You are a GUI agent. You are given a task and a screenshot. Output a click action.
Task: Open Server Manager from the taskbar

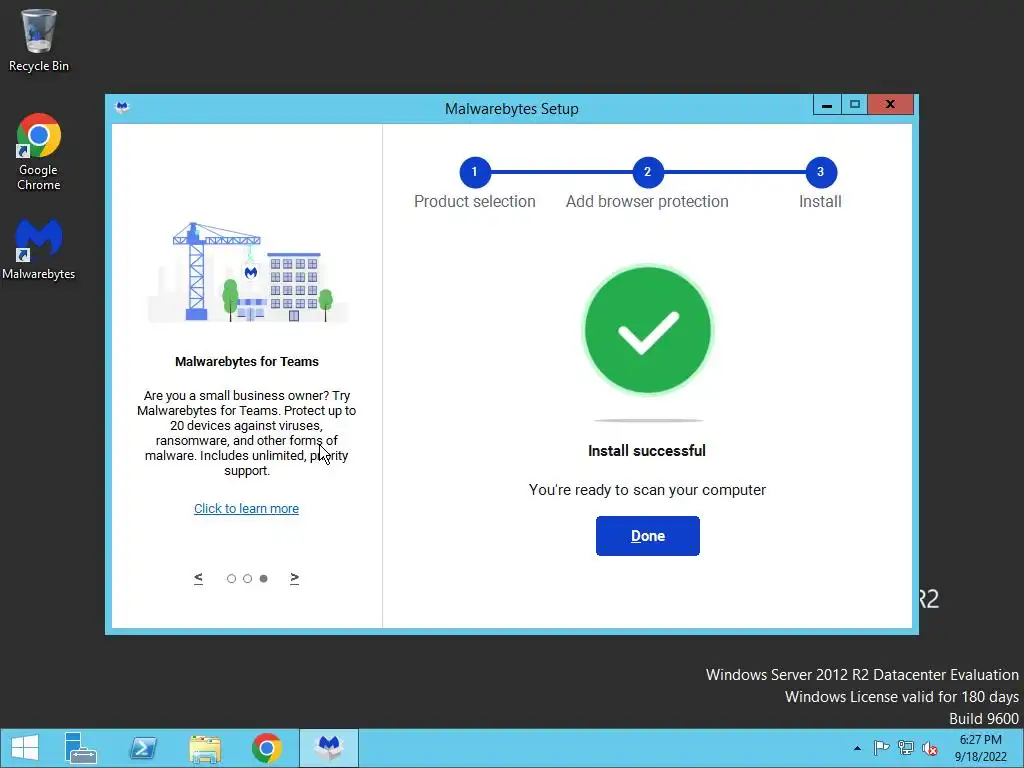point(81,748)
